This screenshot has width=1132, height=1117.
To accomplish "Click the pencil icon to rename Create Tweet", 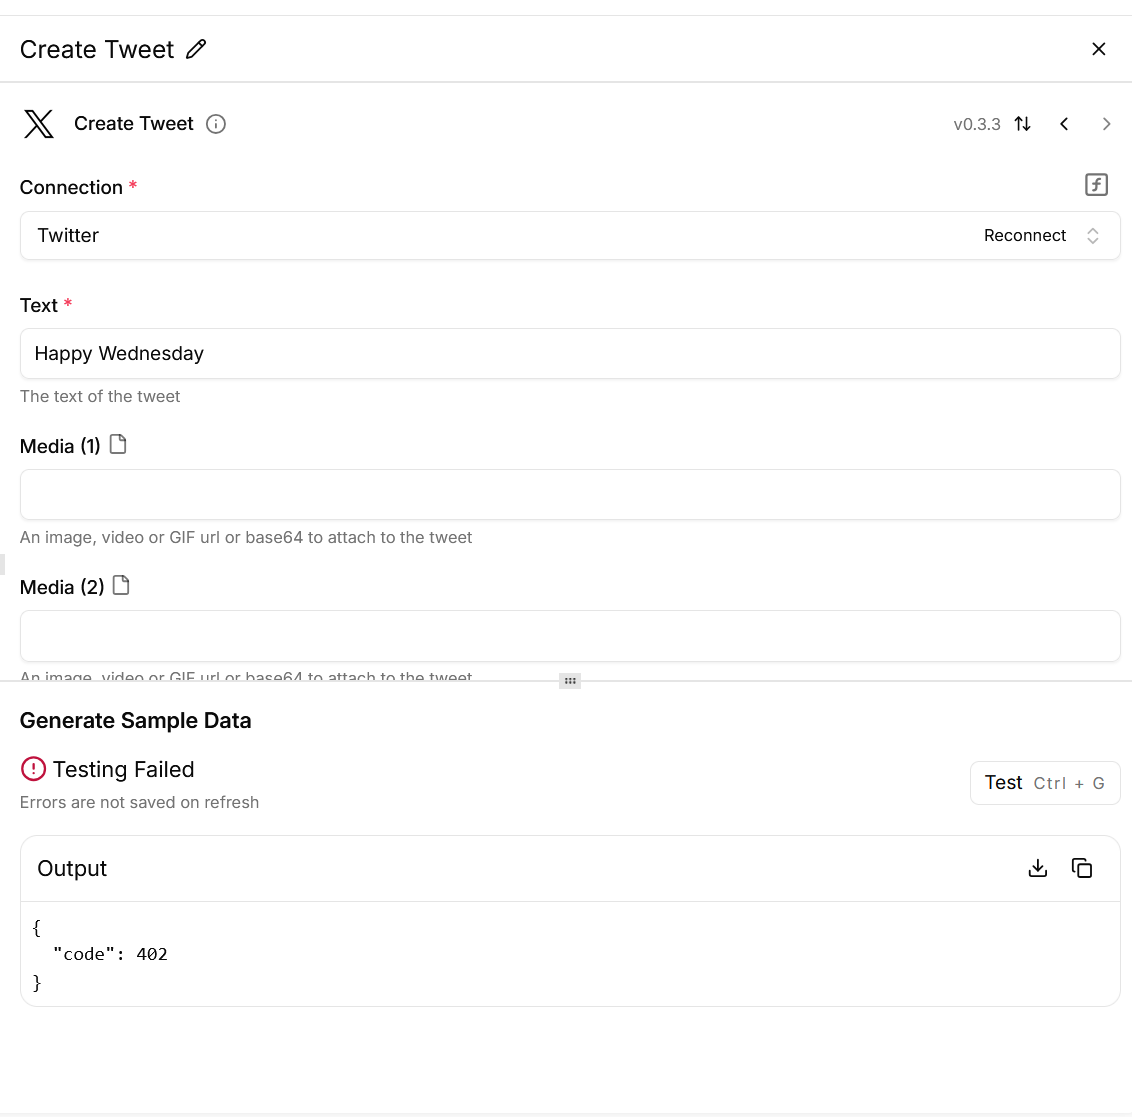I will [x=196, y=49].
